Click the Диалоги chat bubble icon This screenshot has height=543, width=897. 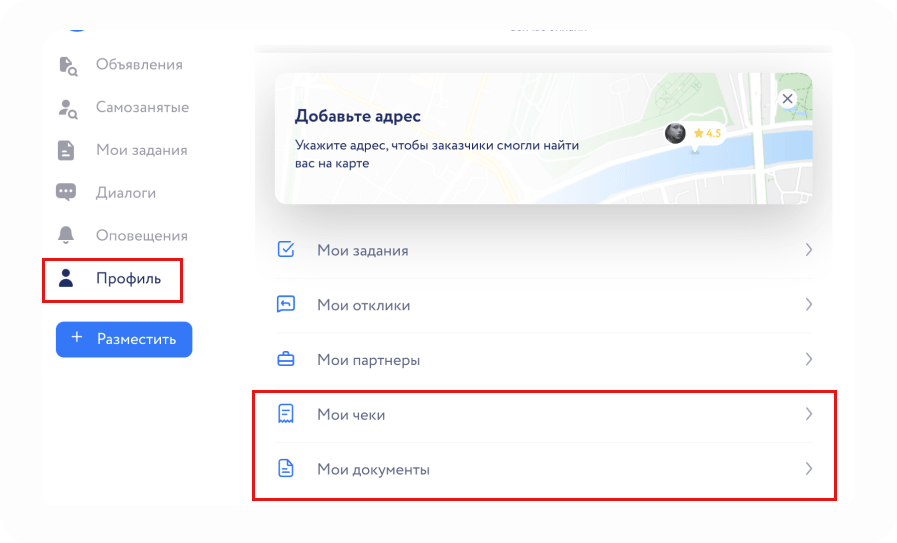[66, 193]
